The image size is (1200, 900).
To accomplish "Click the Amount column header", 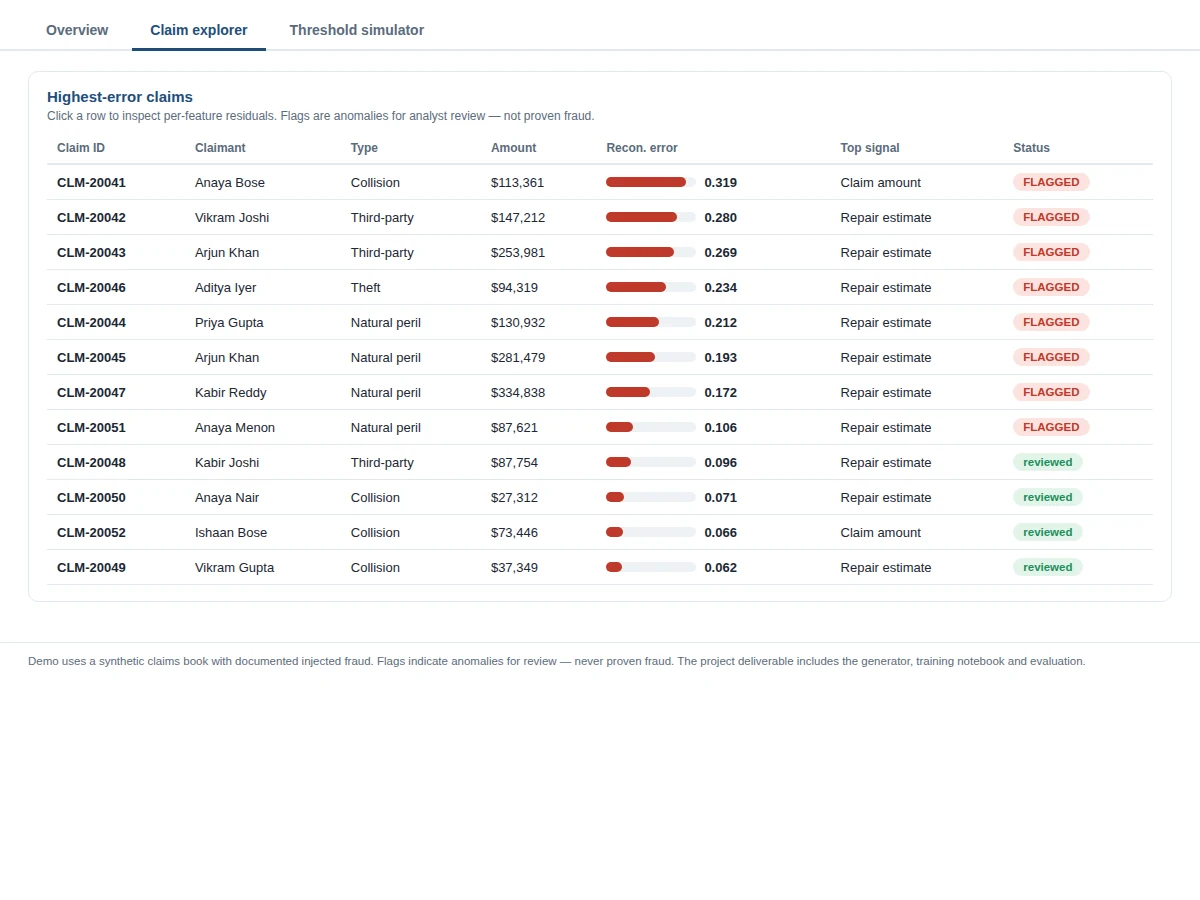I will point(513,148).
